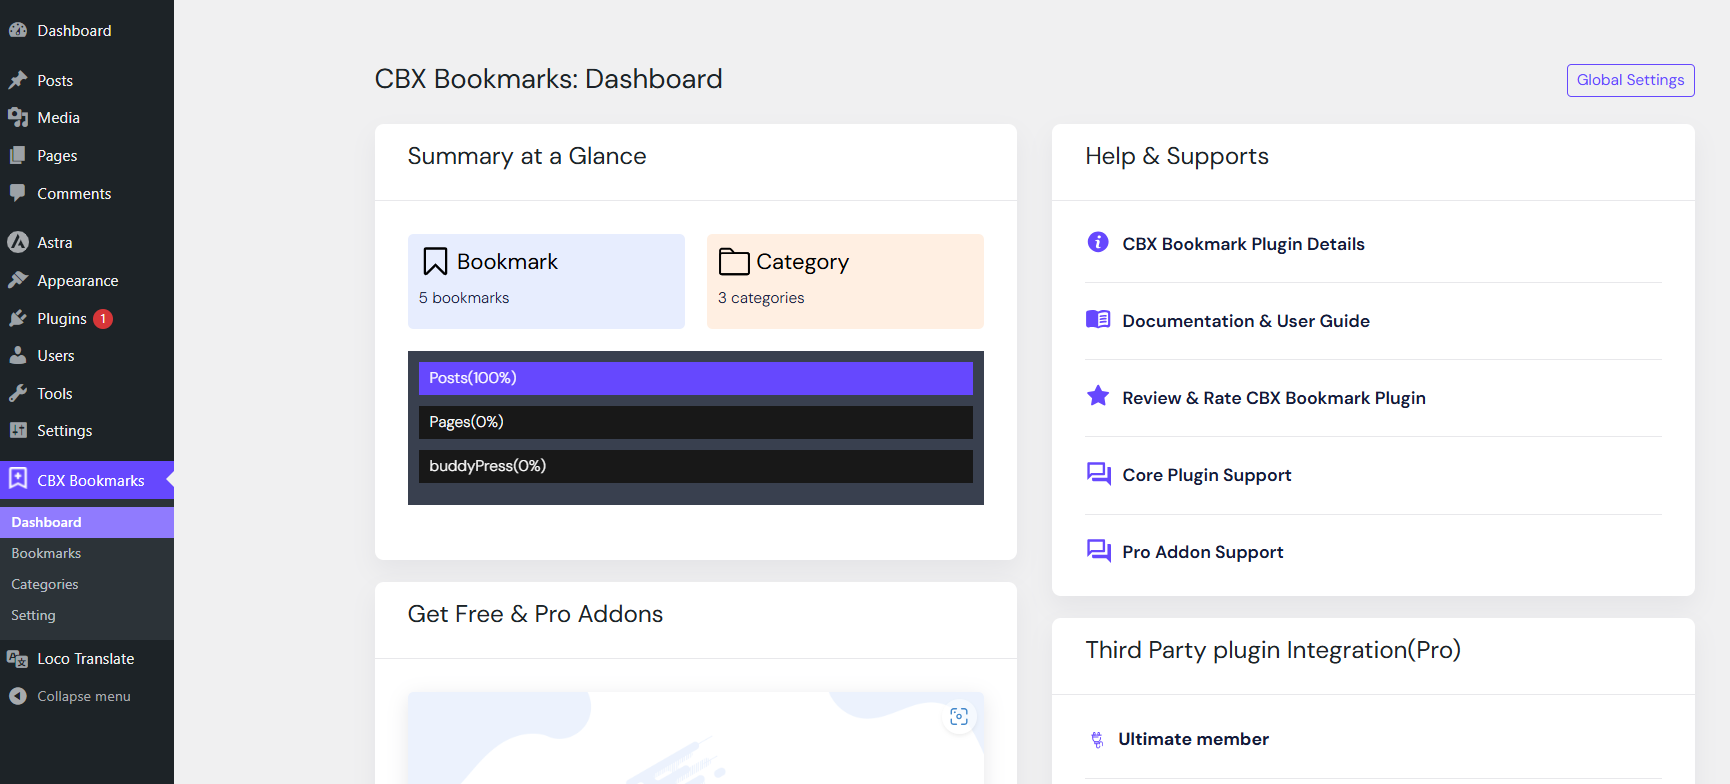1730x784 pixels.
Task: Select the Dashboard submenu under CBX Bookmarks
Action: [87, 522]
